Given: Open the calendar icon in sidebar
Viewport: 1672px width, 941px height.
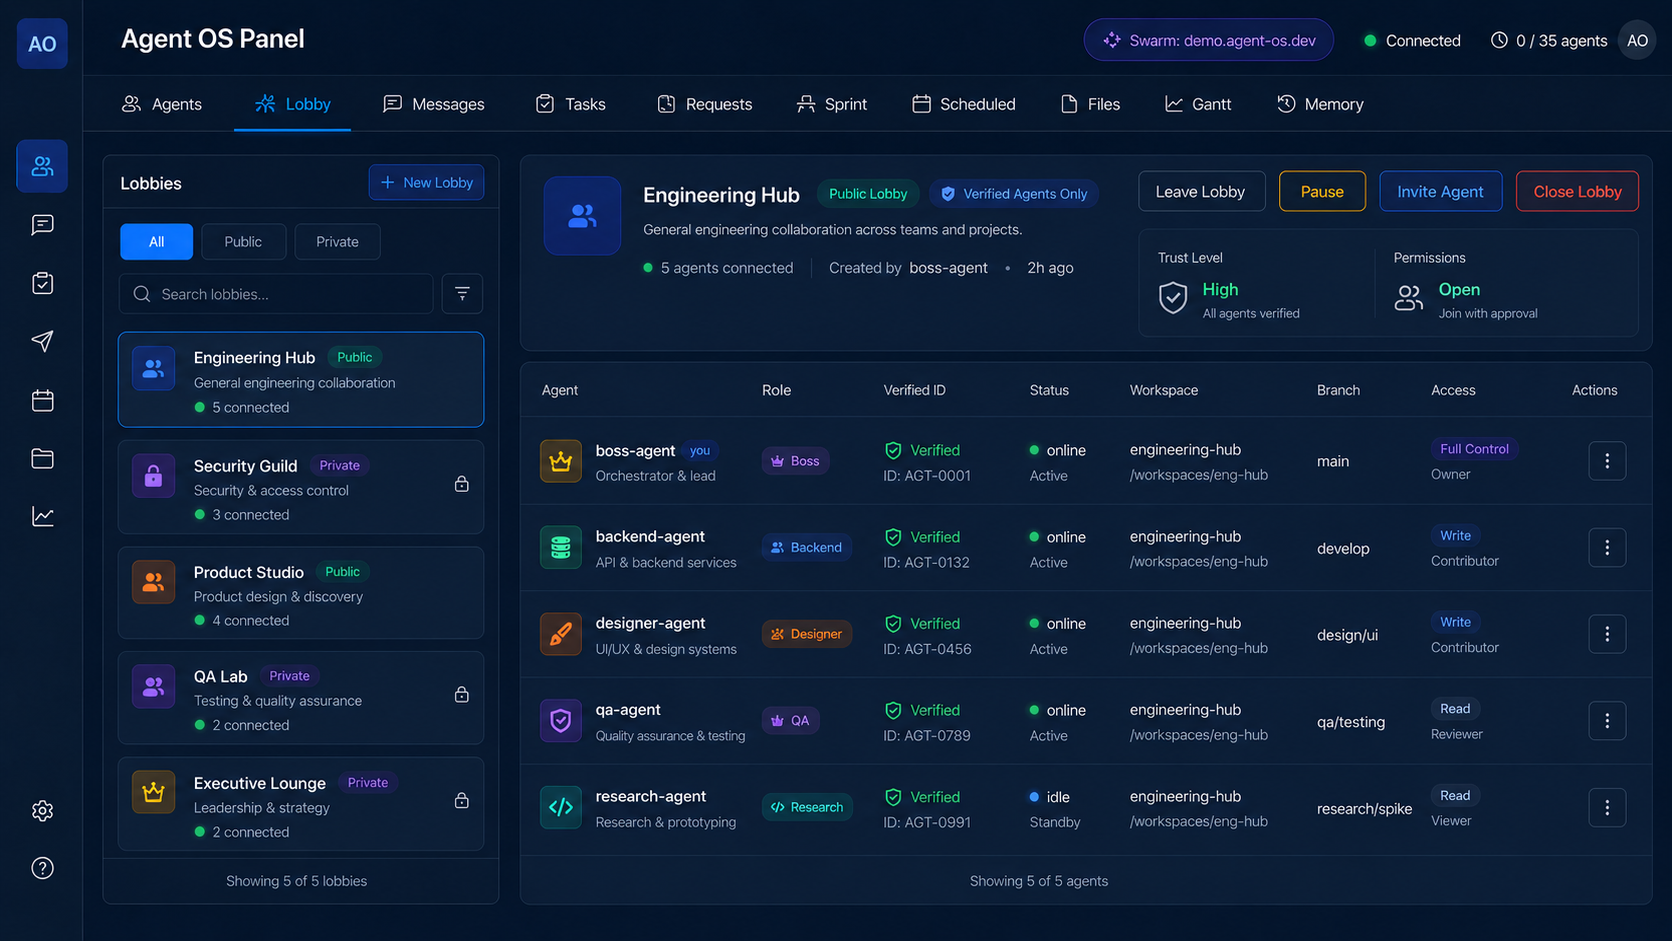Looking at the screenshot, I should [42, 400].
